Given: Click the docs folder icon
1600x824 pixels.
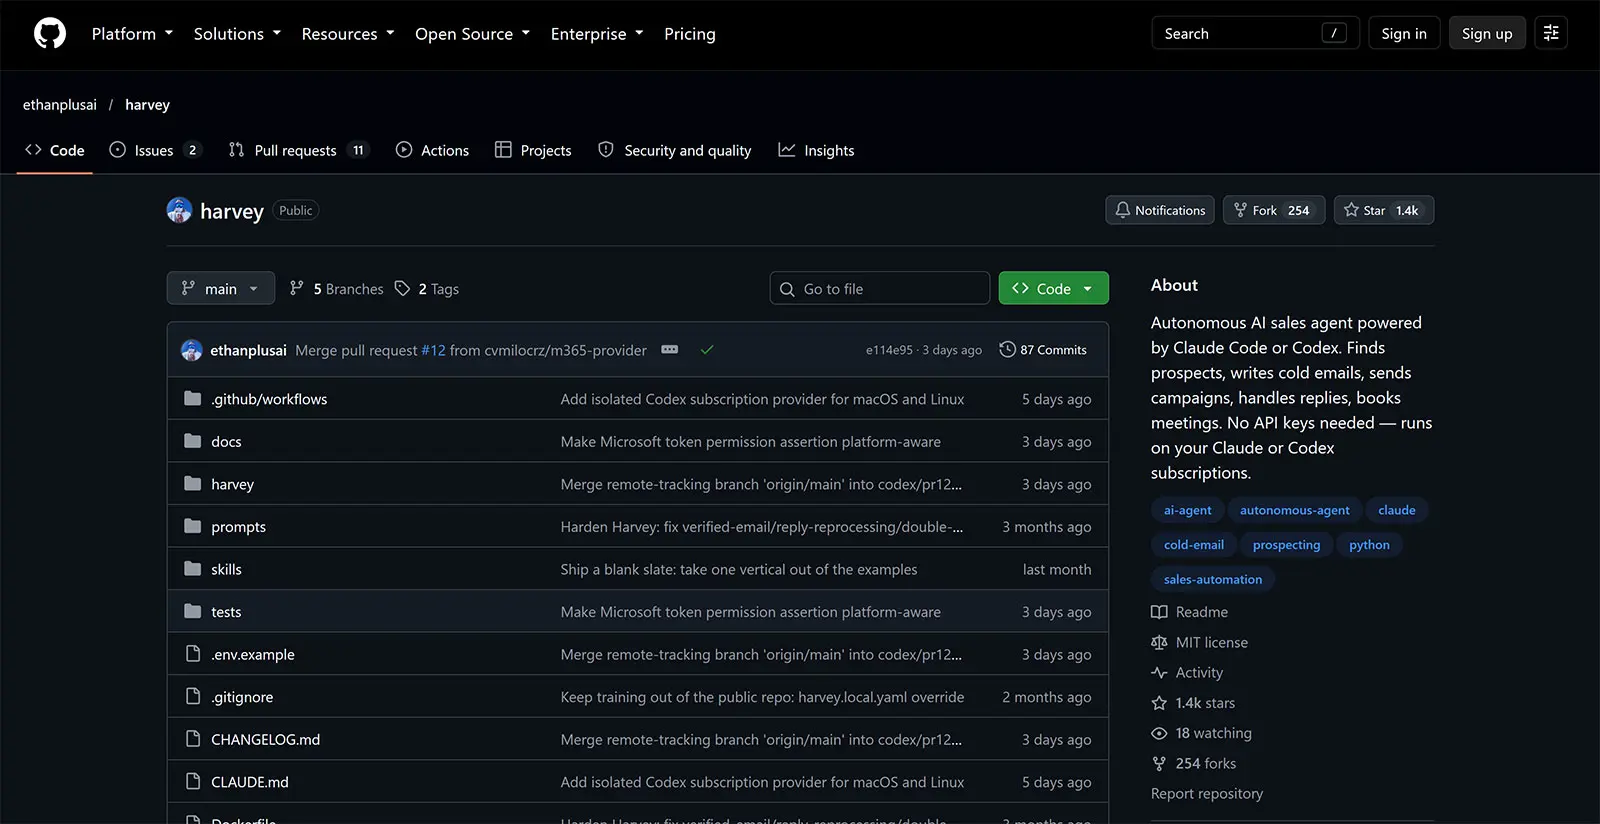Looking at the screenshot, I should tap(193, 441).
